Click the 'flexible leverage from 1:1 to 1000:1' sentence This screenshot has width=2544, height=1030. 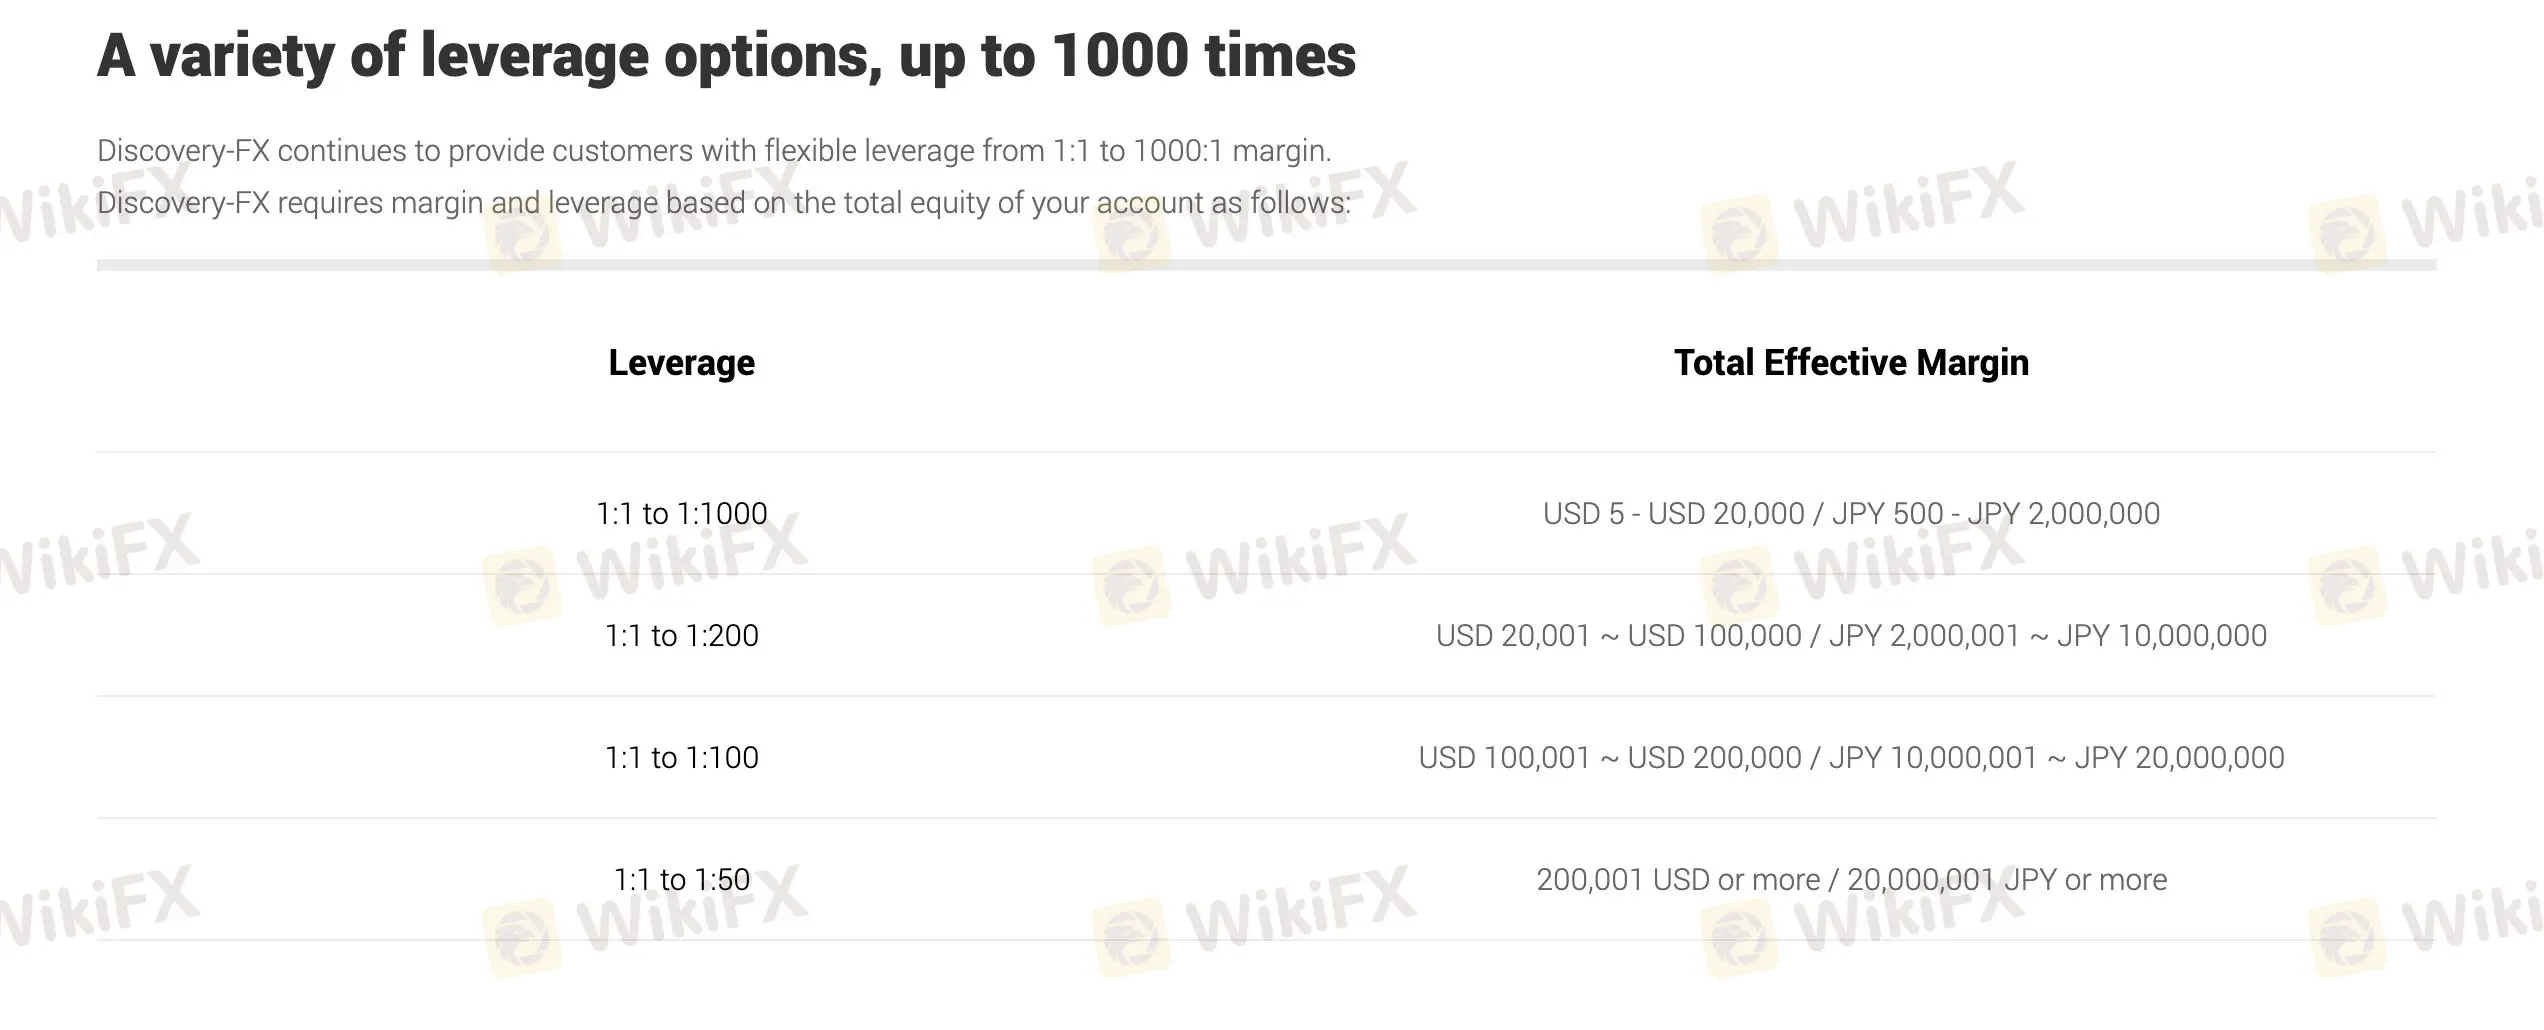pos(714,151)
